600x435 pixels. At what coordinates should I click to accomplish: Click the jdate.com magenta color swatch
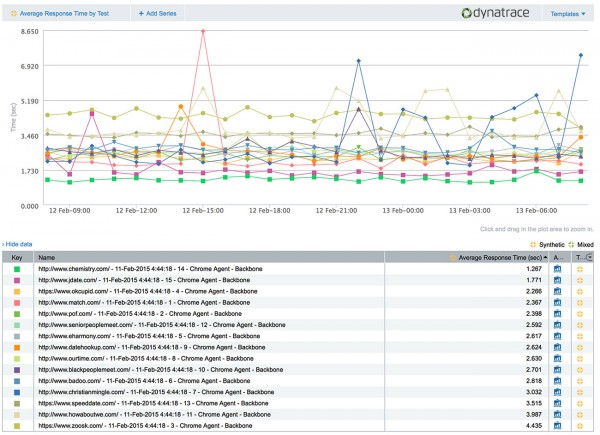17,280
